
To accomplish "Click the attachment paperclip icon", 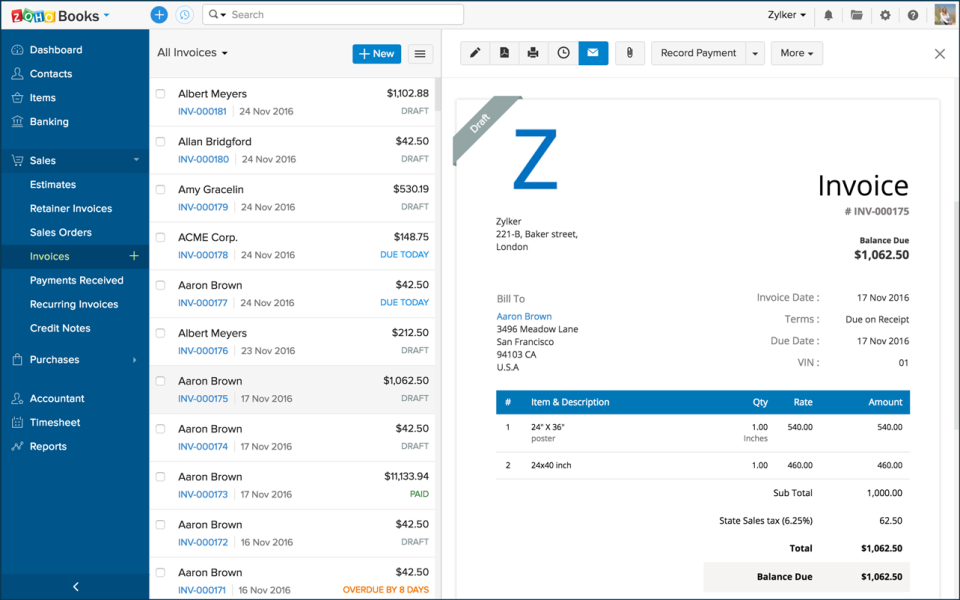I will point(629,53).
